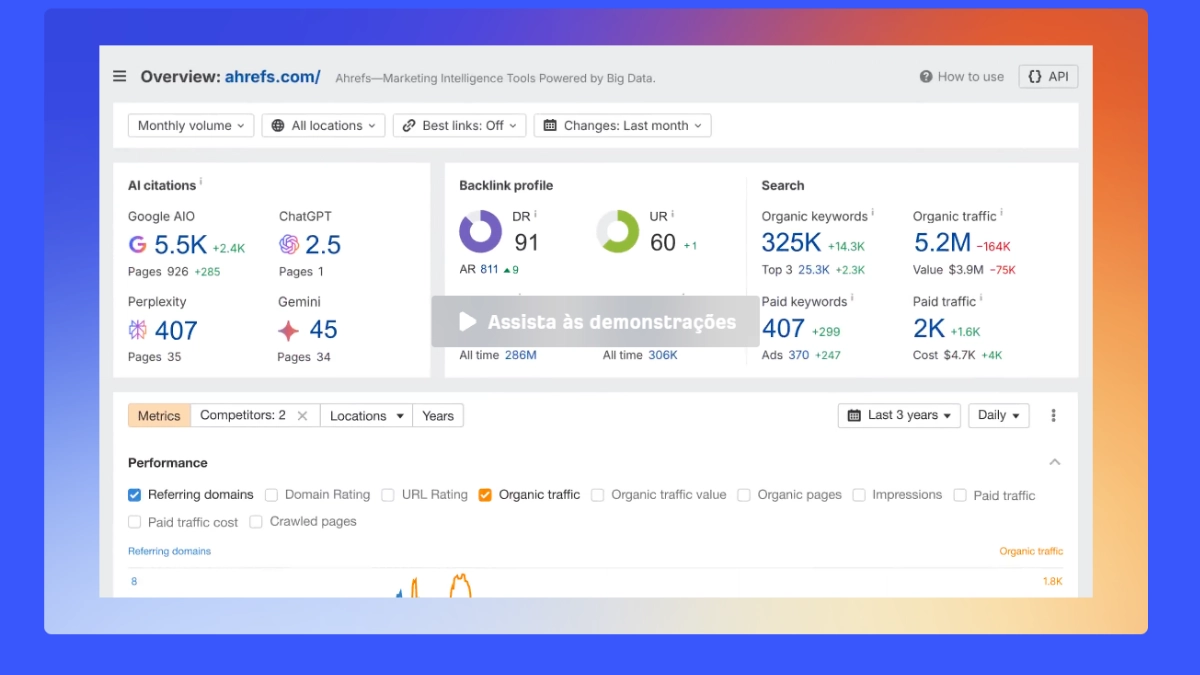Expand the All locations dropdown
This screenshot has width=1200, height=675.
[323, 125]
